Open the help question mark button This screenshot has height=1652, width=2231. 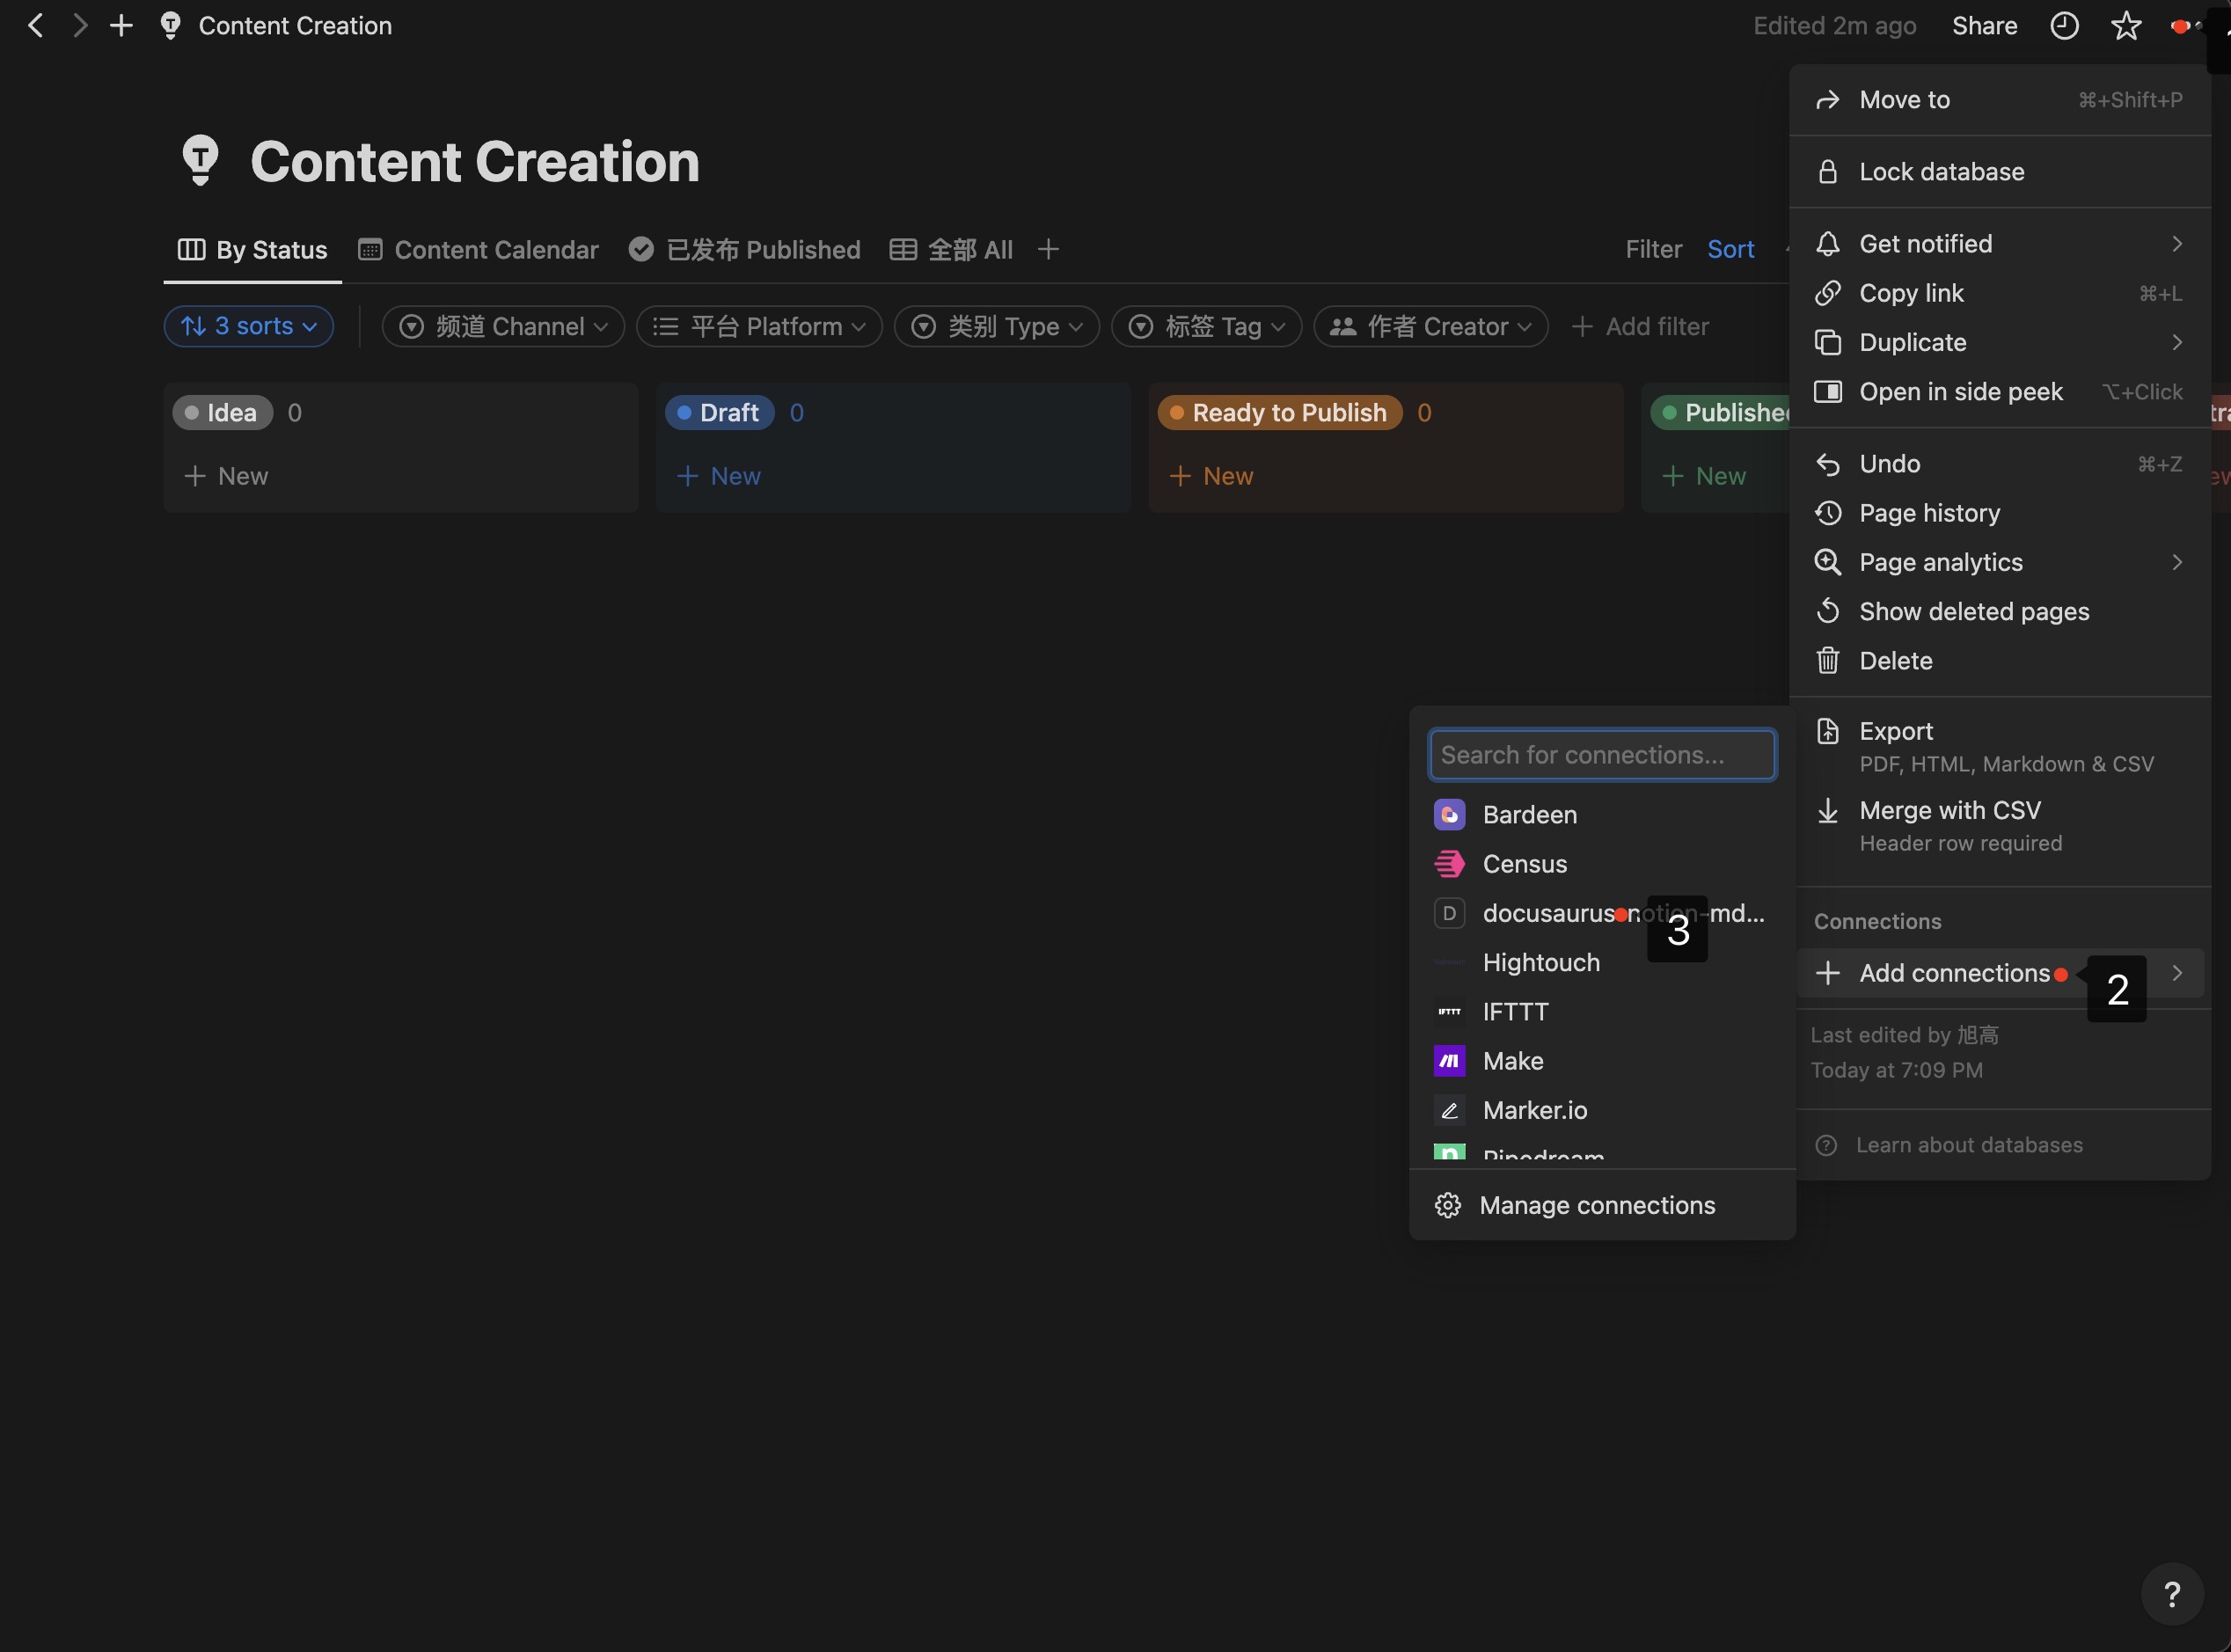2171,1593
